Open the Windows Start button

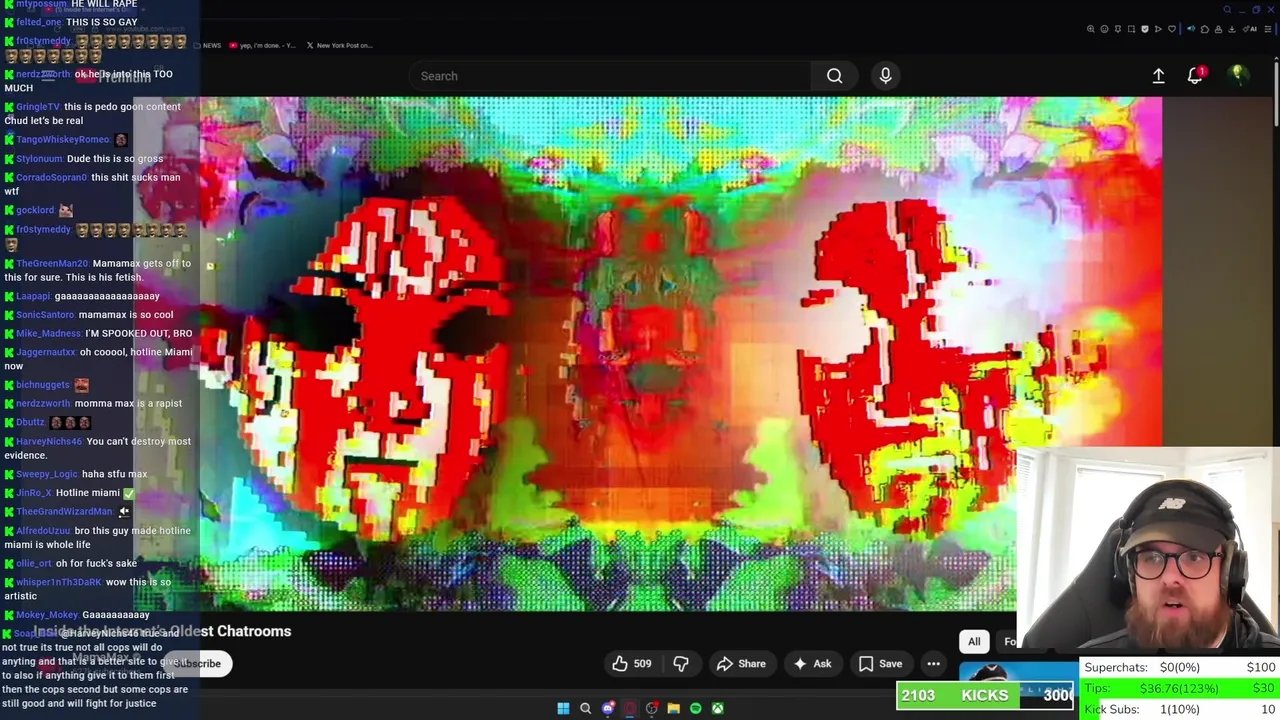point(563,708)
